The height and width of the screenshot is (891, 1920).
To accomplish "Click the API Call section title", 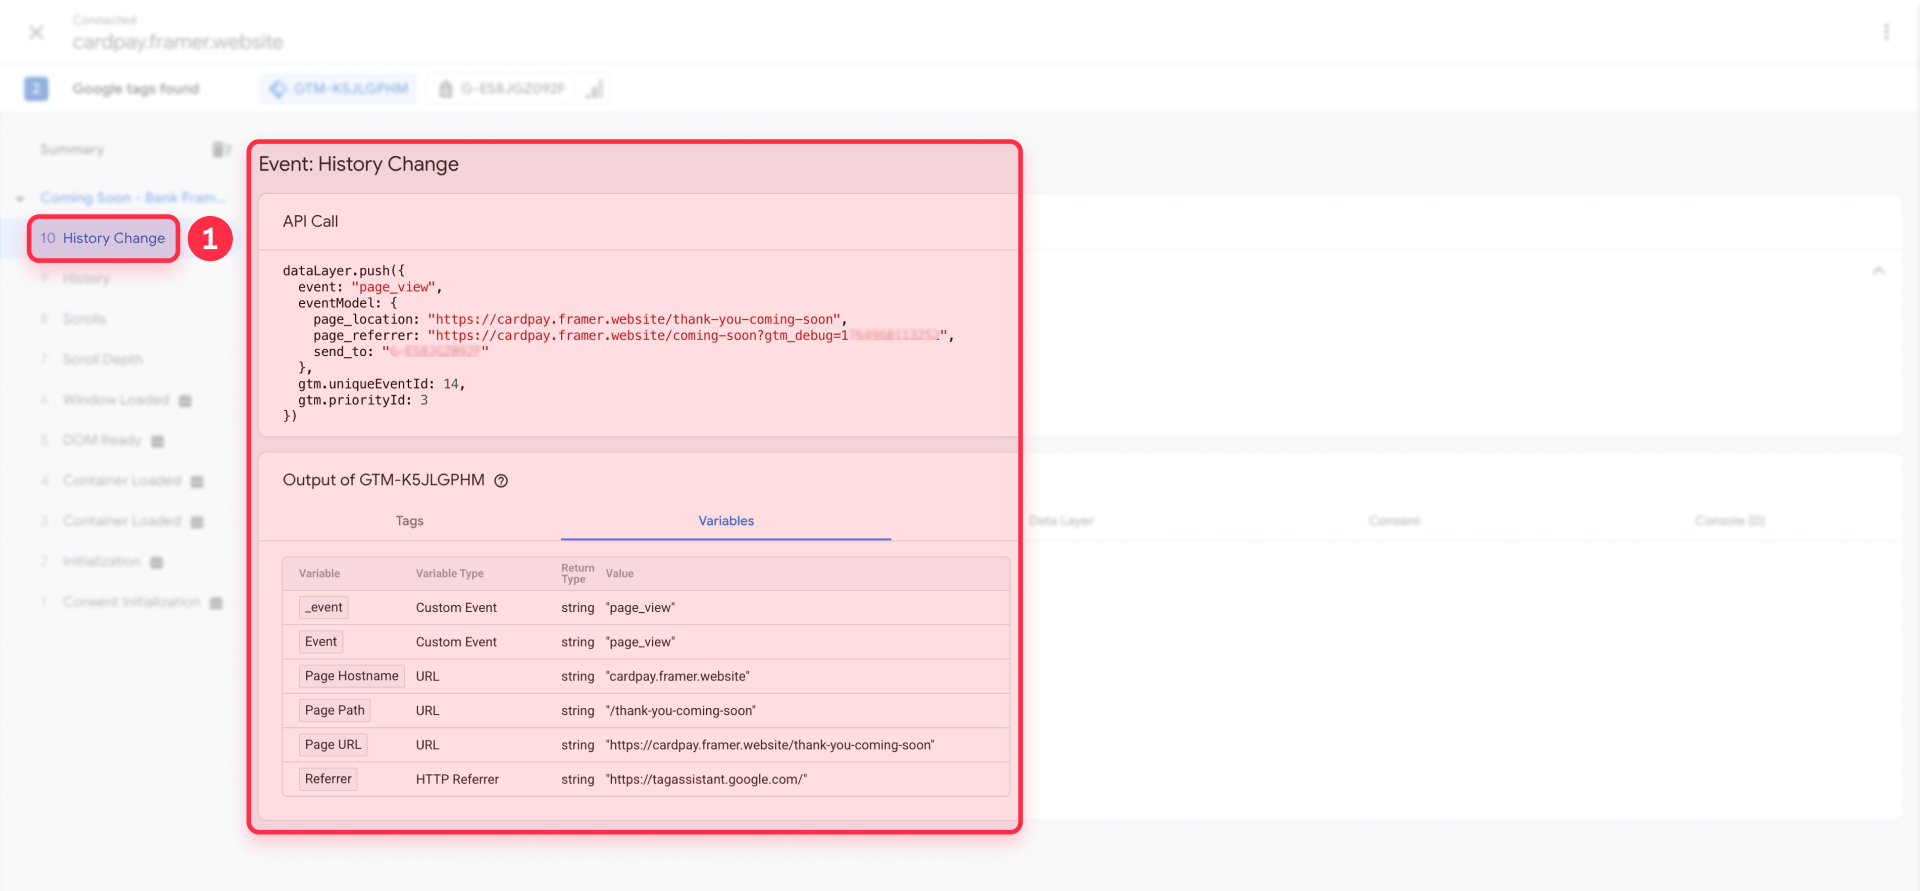I will click(x=310, y=222).
